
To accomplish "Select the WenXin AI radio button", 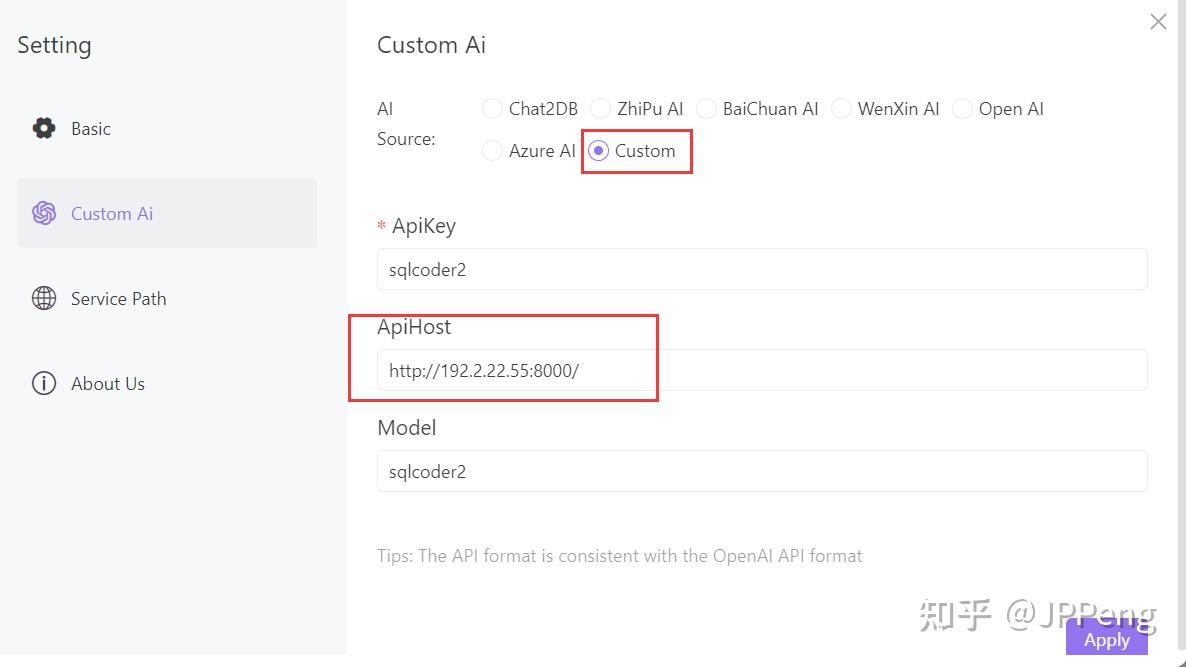I will [841, 109].
